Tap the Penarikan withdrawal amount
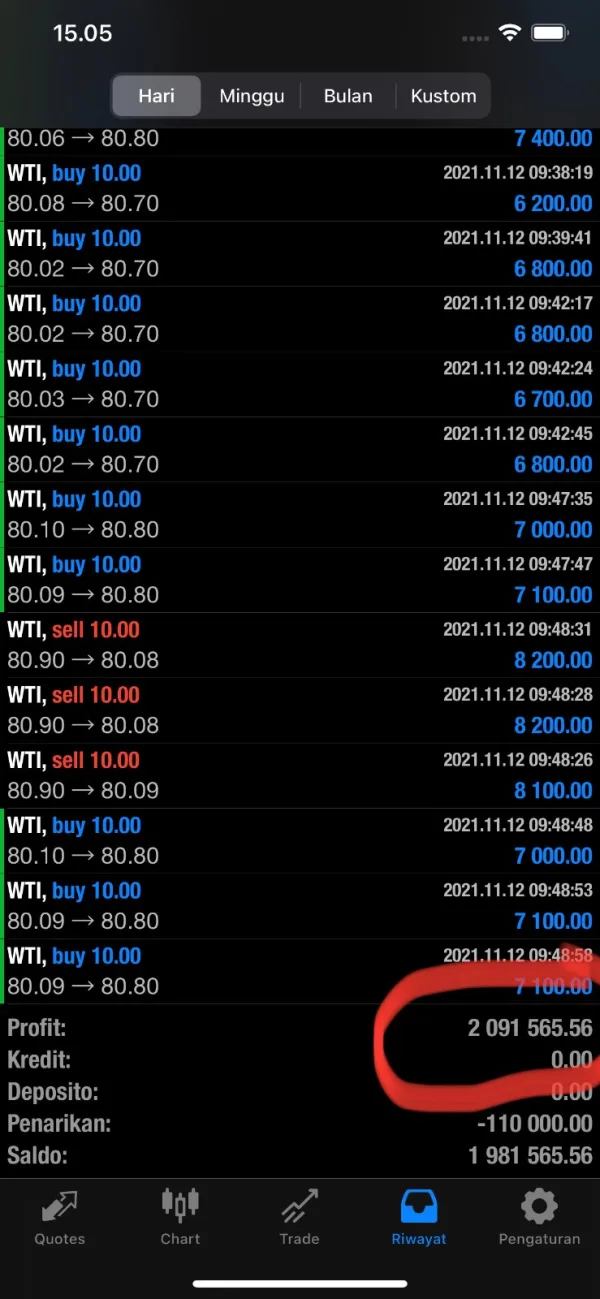The height and width of the screenshot is (1299, 600). [534, 1123]
